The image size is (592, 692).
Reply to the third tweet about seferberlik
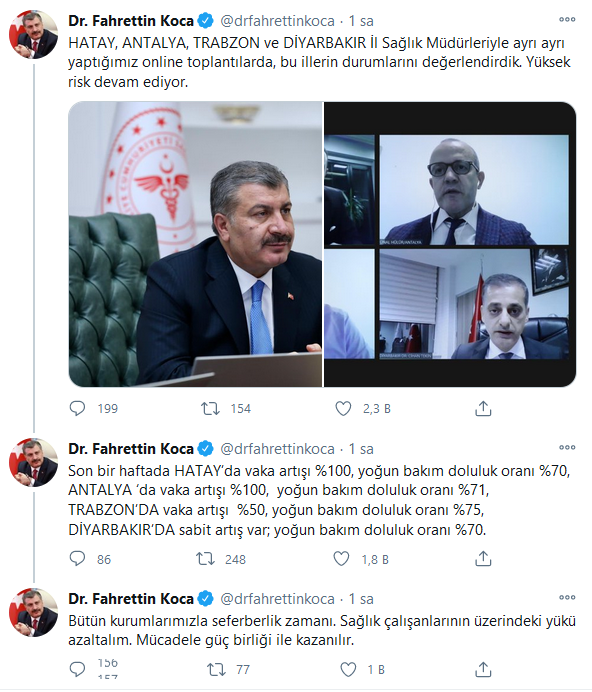pos(77,669)
